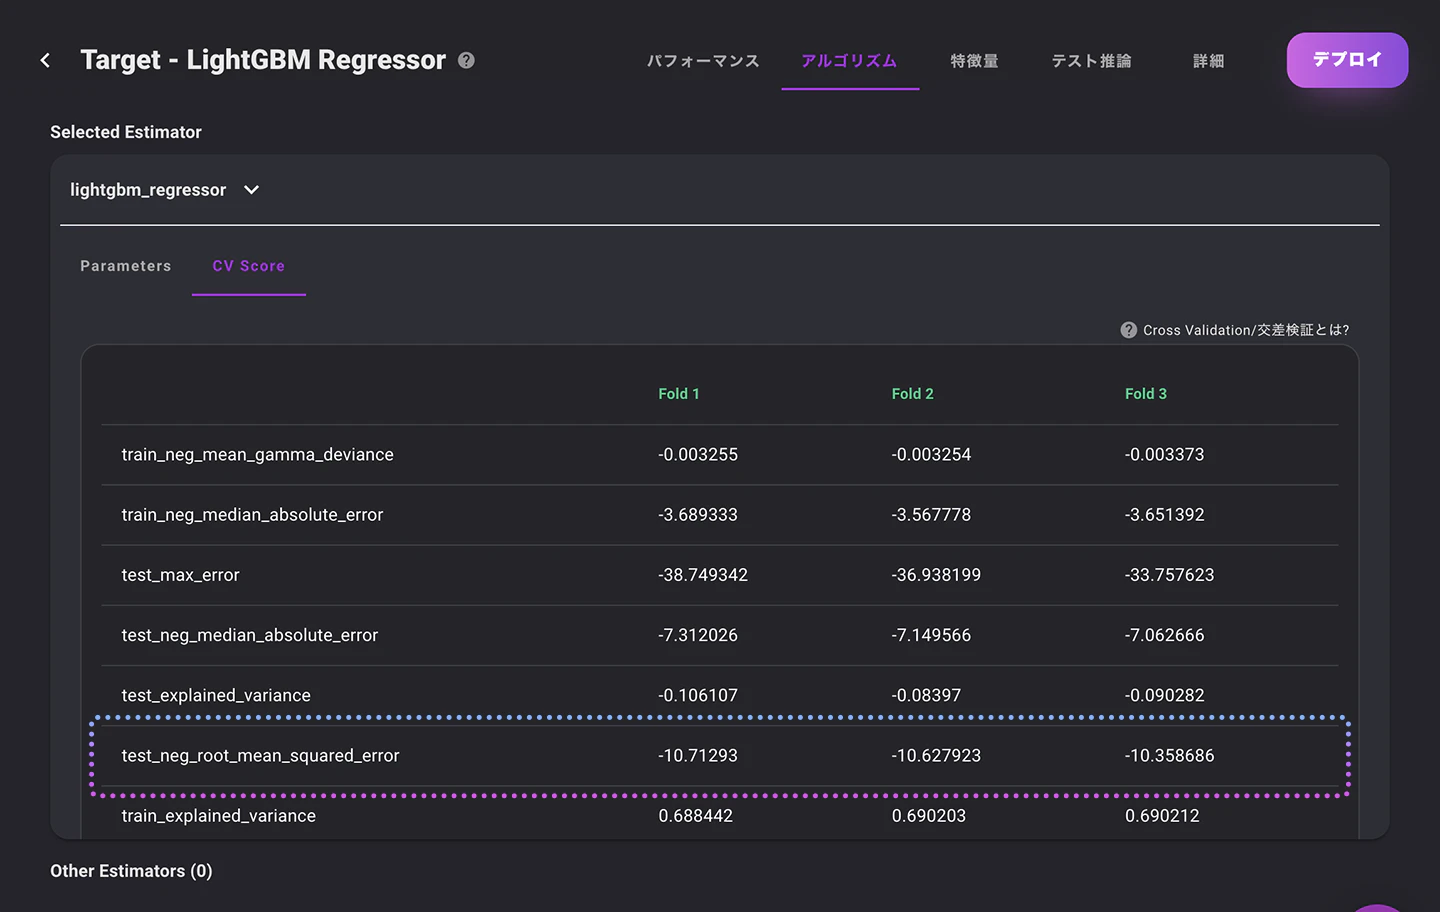The height and width of the screenshot is (912, 1440).
Task: Click the value -0.003255 in Fold 1
Action: tap(698, 455)
